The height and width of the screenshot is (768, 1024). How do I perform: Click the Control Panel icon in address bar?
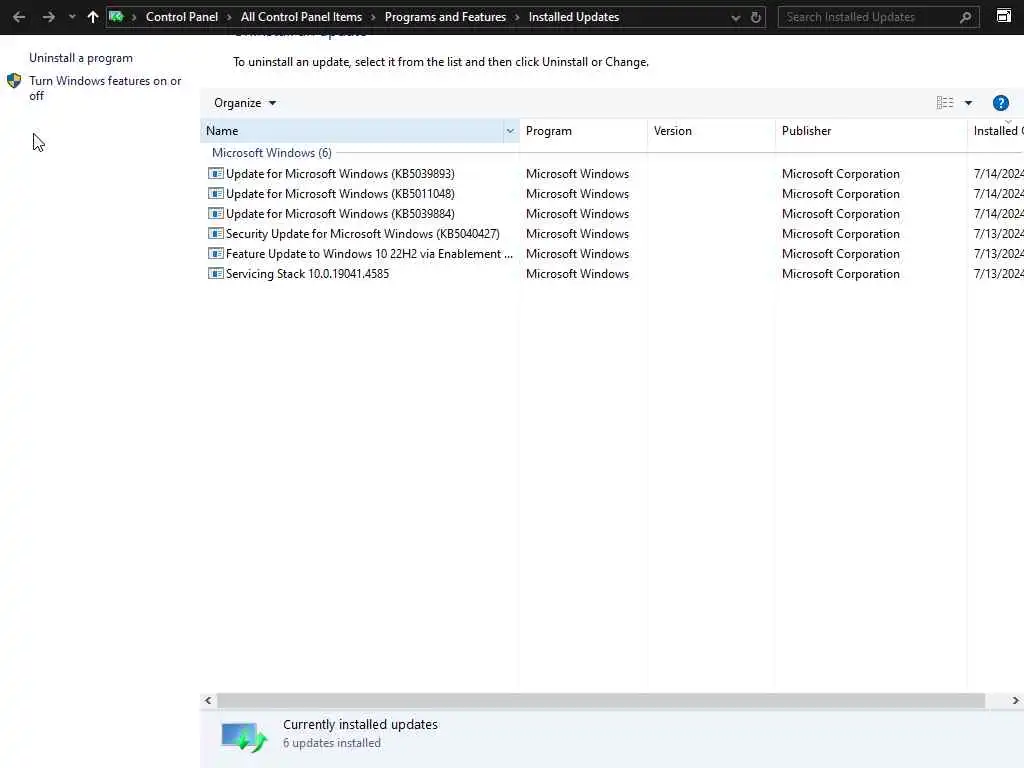116,17
